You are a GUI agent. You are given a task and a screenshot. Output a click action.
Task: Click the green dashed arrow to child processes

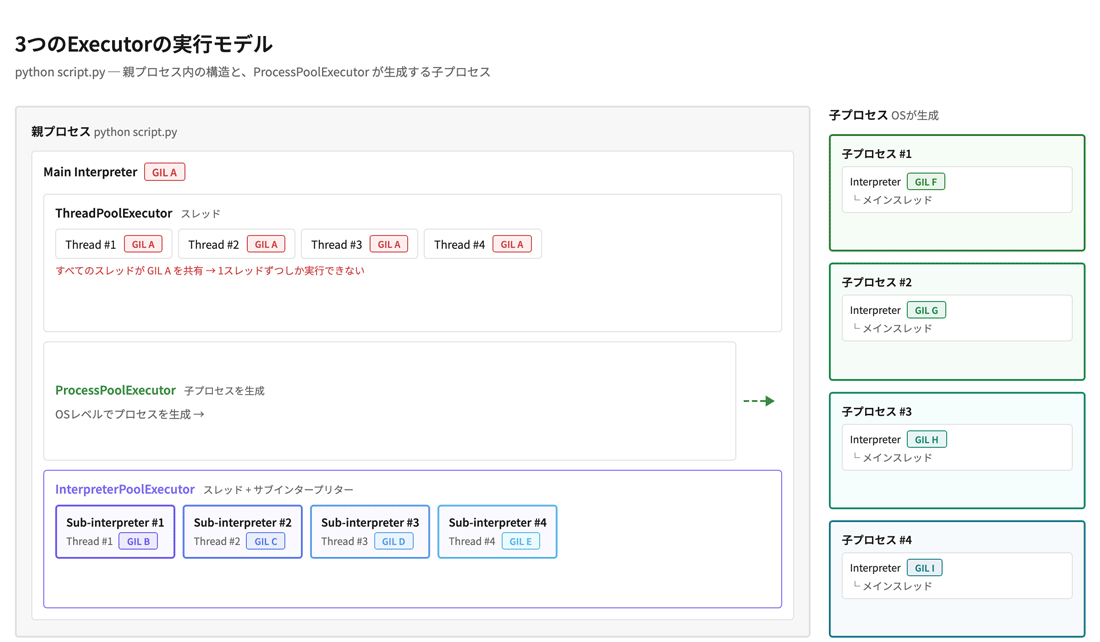[759, 401]
